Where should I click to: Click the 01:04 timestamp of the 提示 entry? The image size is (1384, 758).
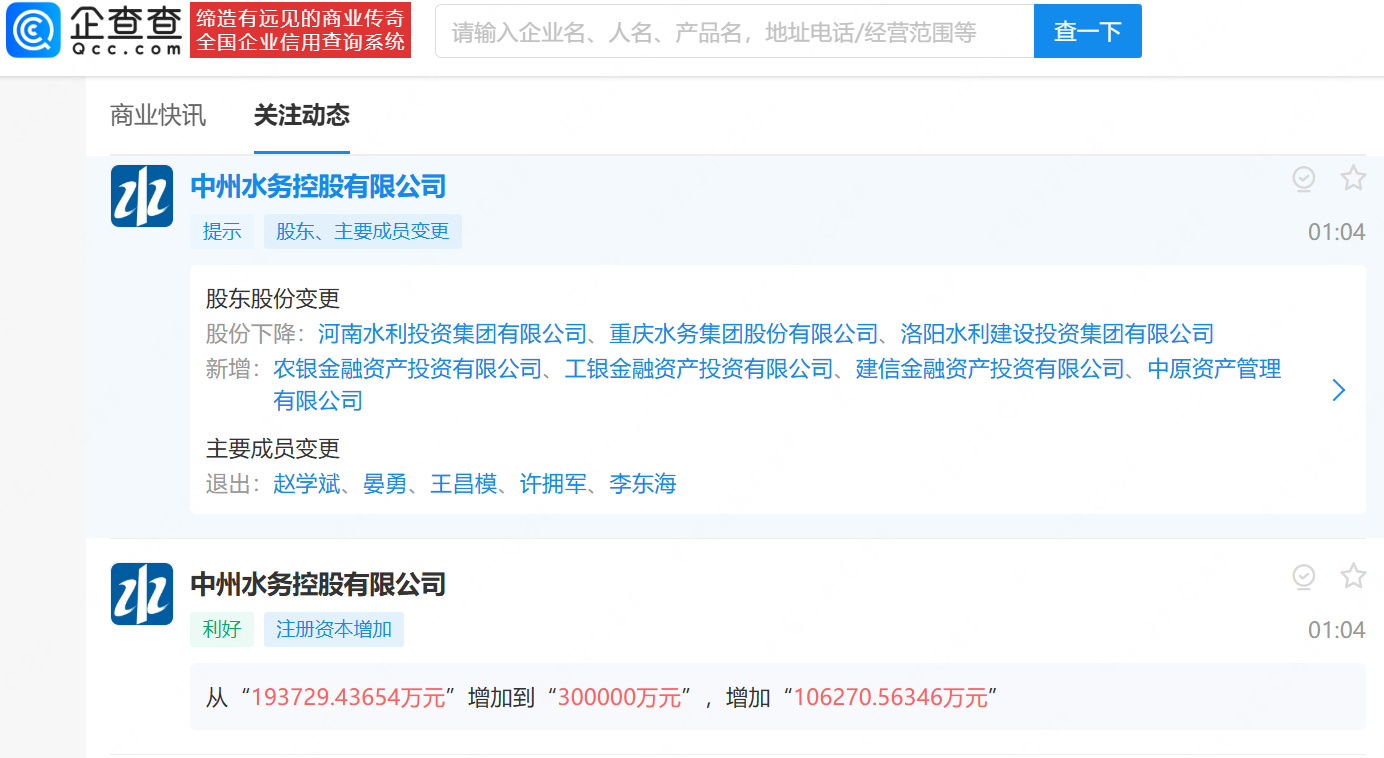[x=1337, y=232]
